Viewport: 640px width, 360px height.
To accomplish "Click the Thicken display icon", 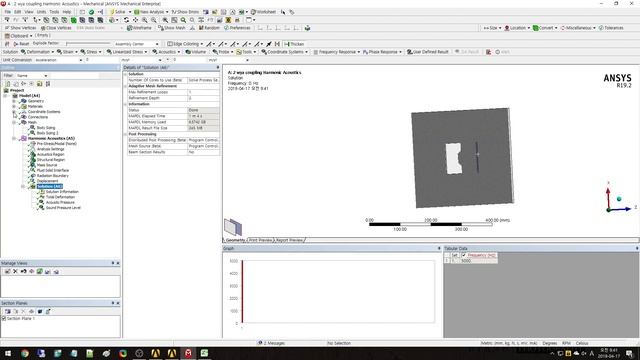I will tap(287, 44).
